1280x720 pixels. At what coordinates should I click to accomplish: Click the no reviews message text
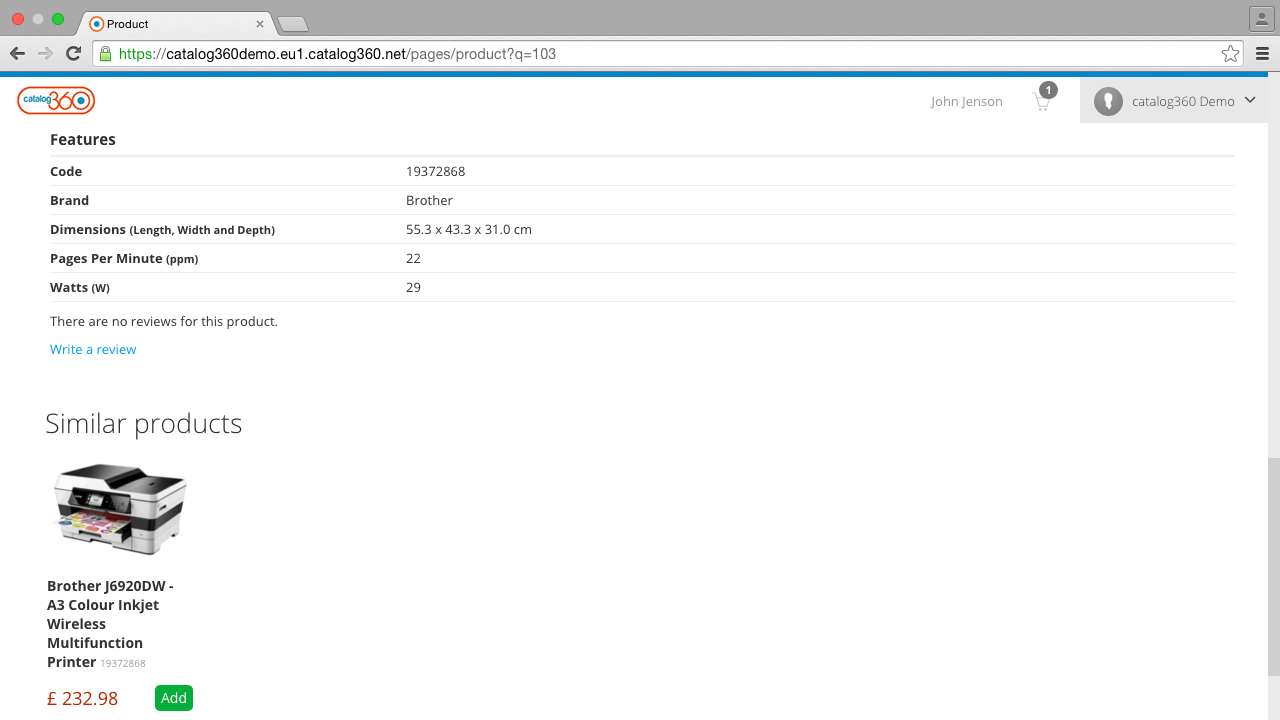[x=164, y=321]
